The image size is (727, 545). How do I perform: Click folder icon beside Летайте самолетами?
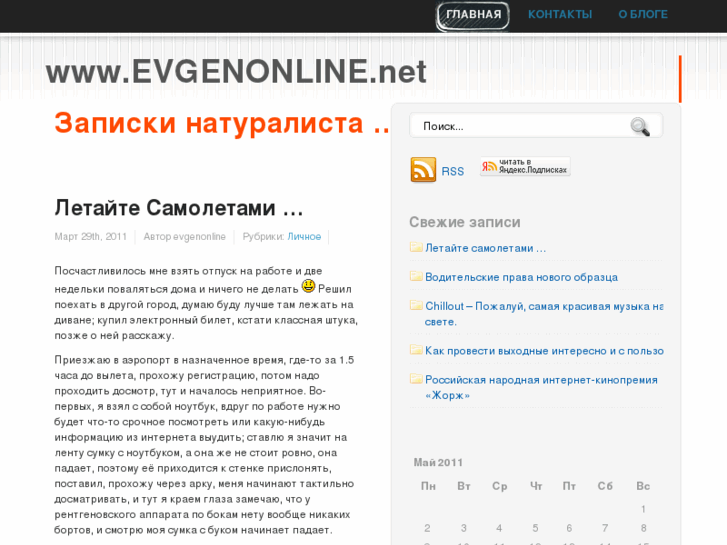[416, 247]
